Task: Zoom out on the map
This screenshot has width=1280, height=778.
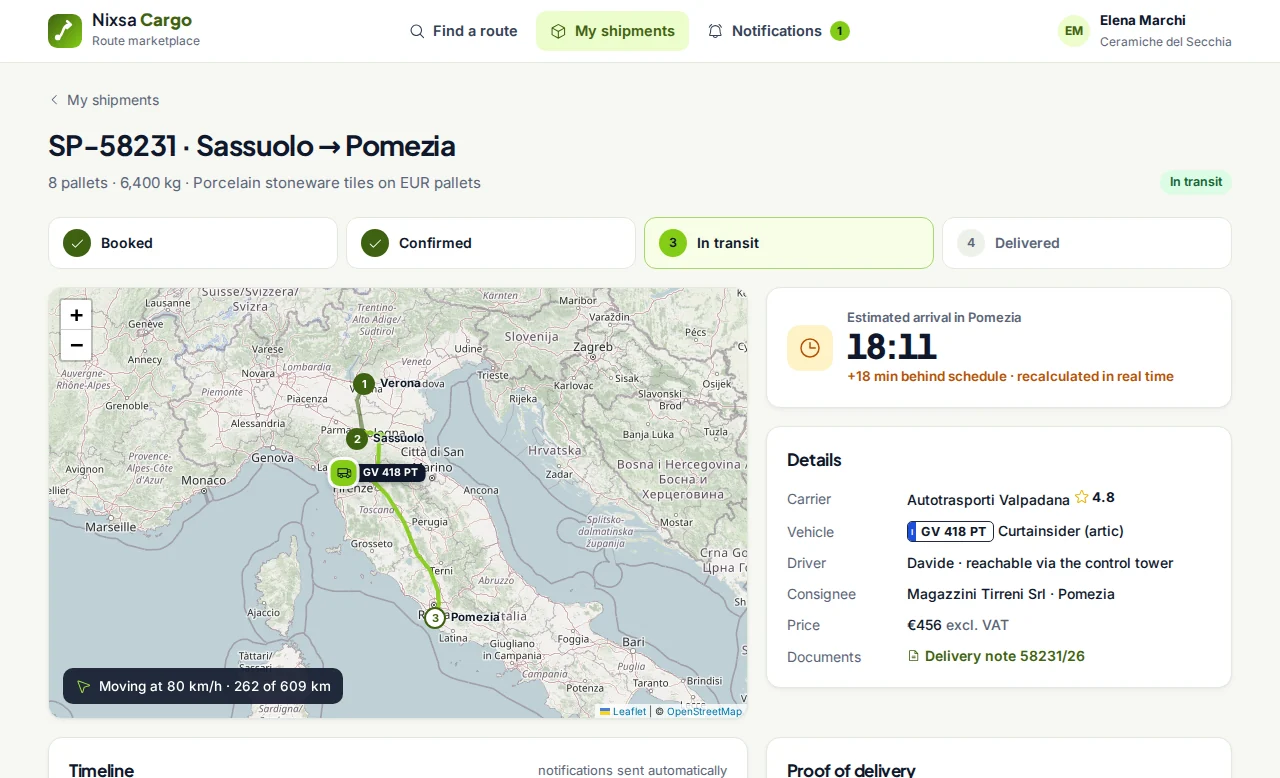Action: (76, 345)
